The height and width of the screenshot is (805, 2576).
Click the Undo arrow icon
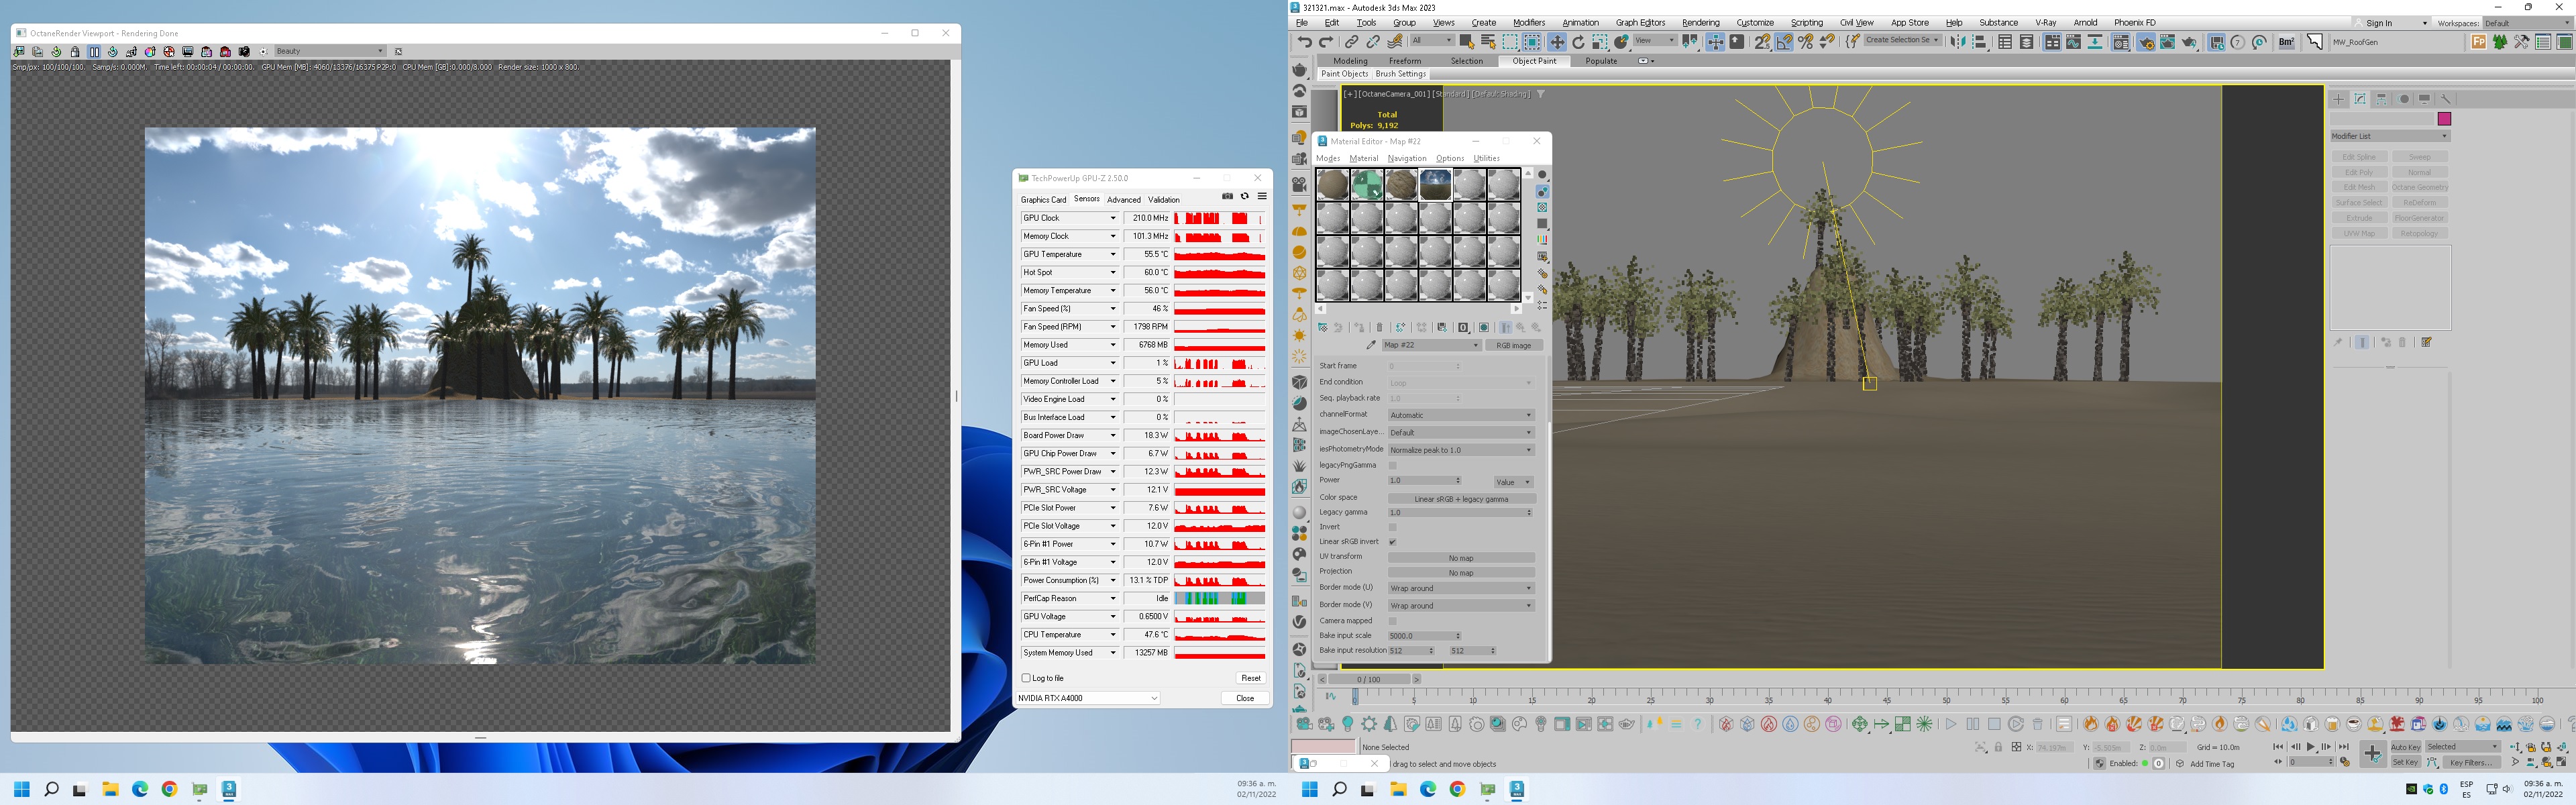1304,42
